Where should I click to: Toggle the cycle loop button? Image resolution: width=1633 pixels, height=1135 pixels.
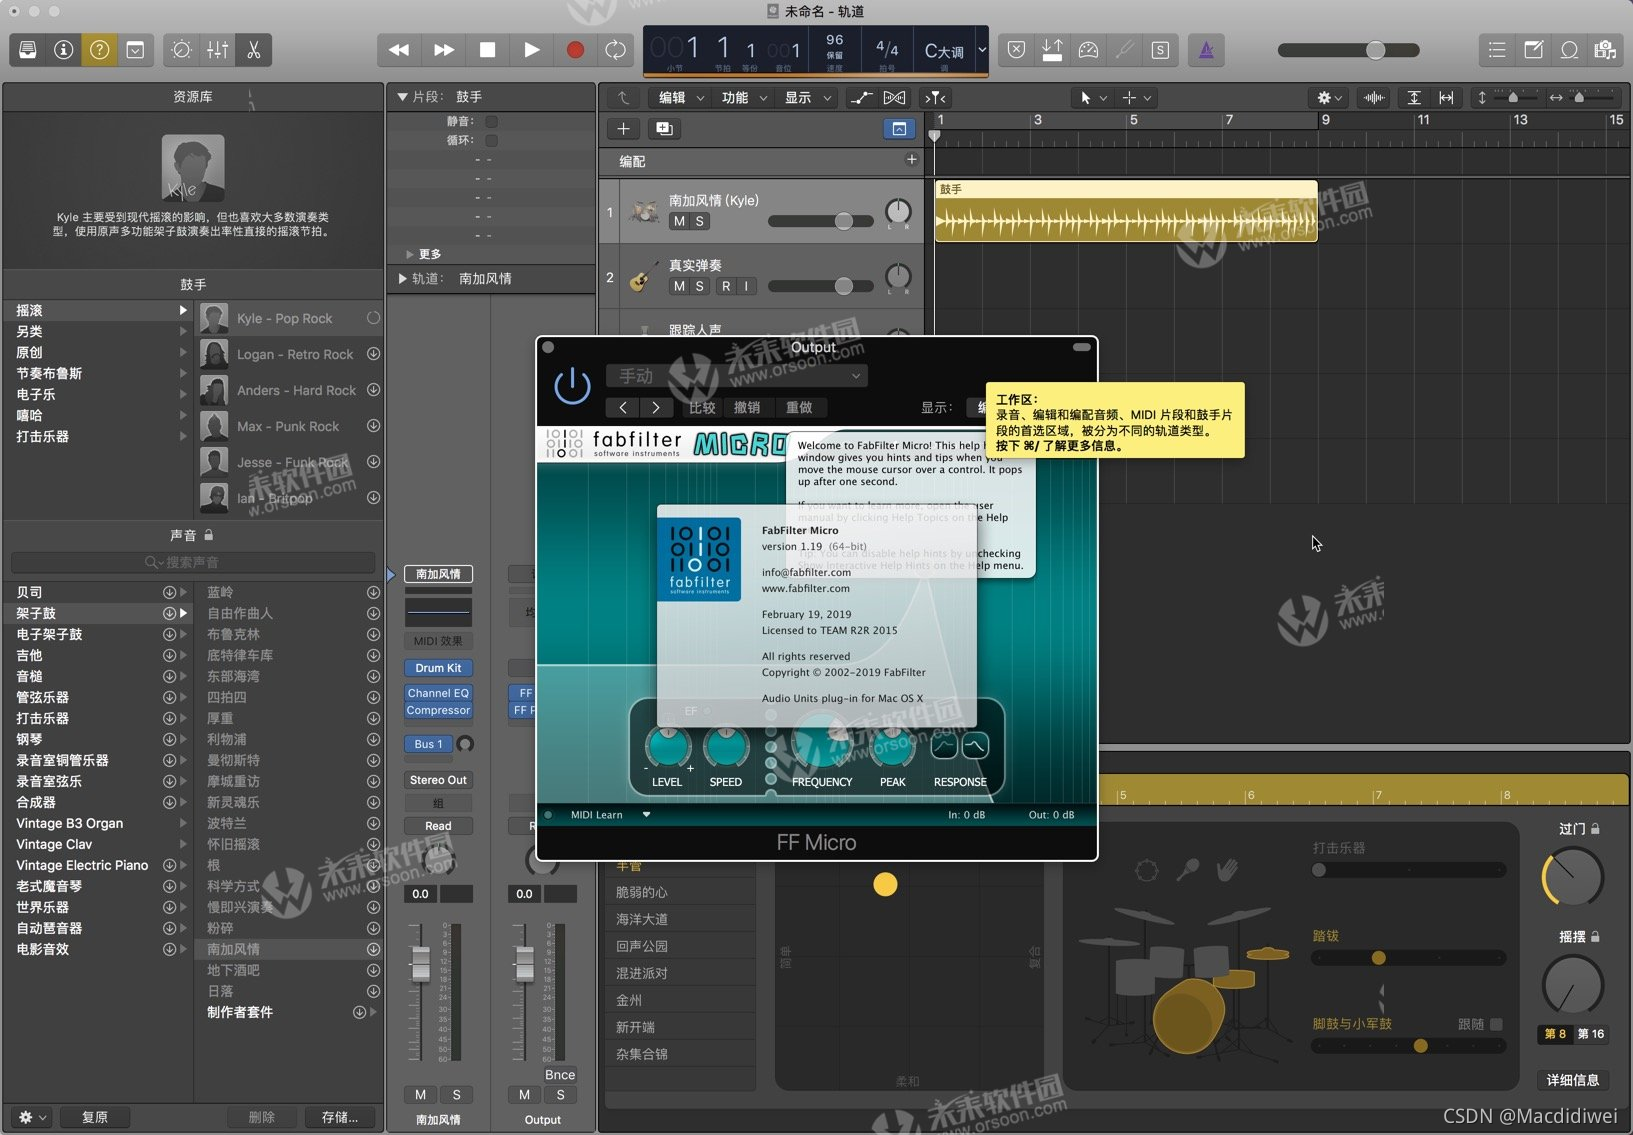pos(616,50)
